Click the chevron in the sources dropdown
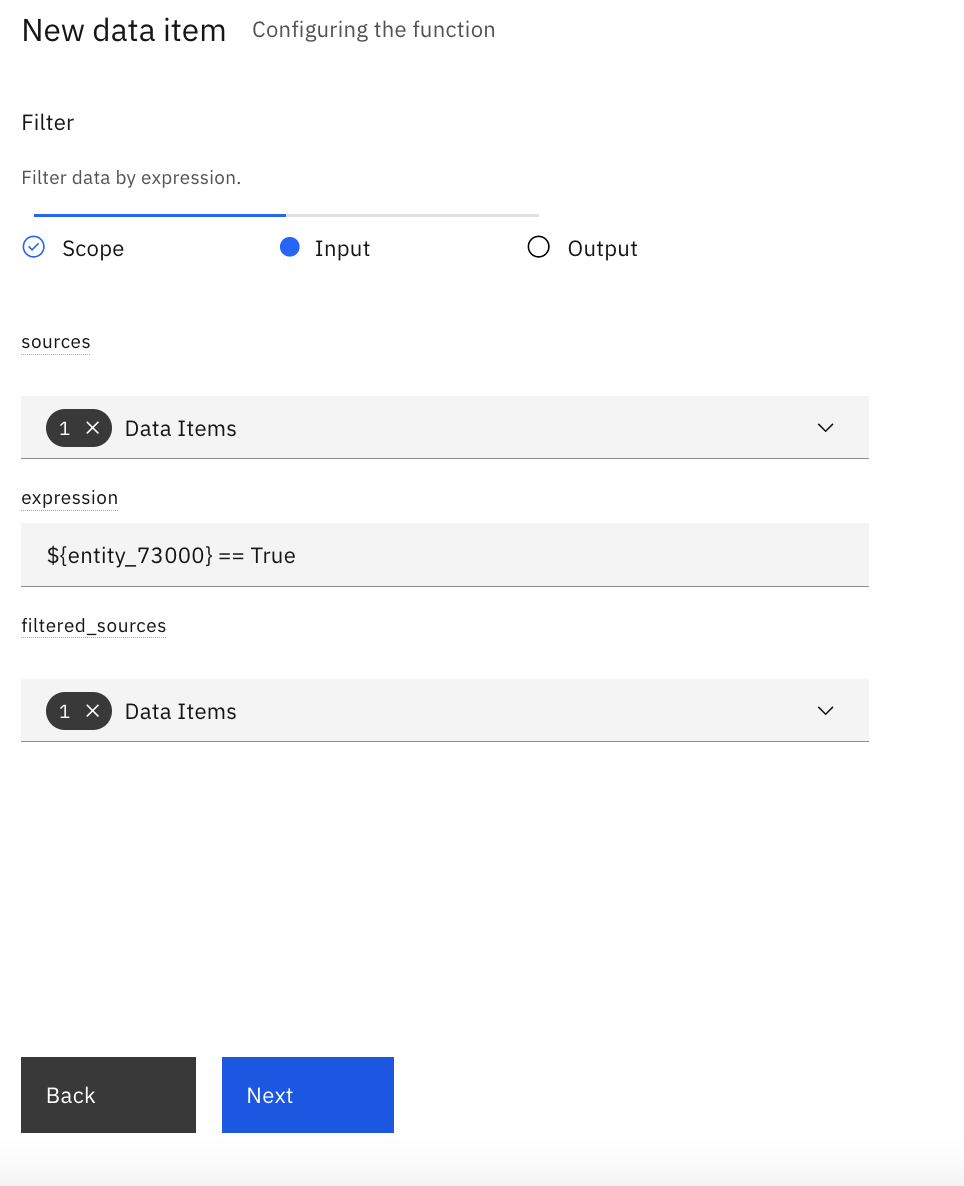This screenshot has width=964, height=1186. pyautogui.click(x=826, y=427)
